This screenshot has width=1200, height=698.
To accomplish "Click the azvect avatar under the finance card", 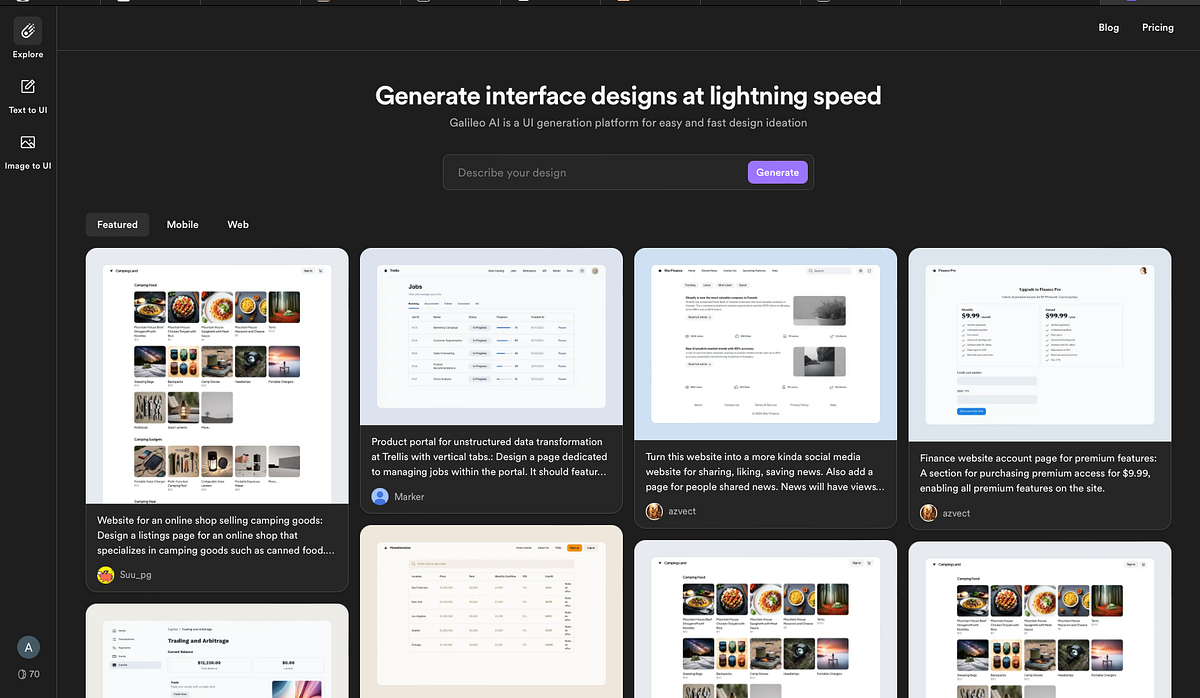I will [929, 513].
